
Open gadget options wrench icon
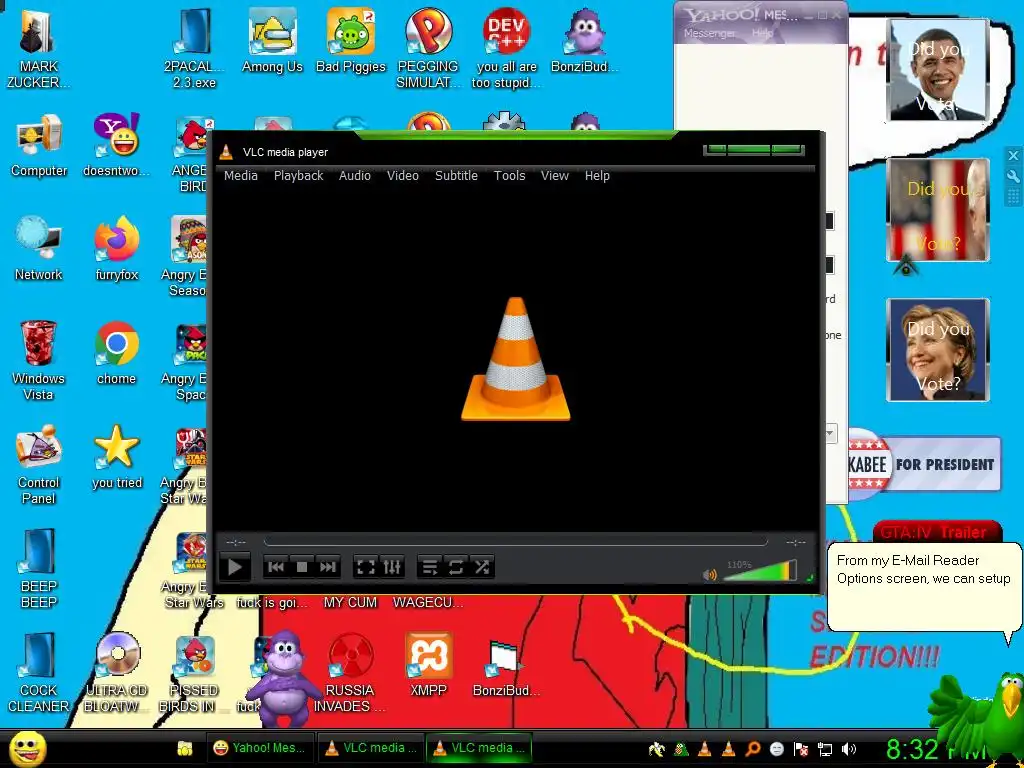1013,176
